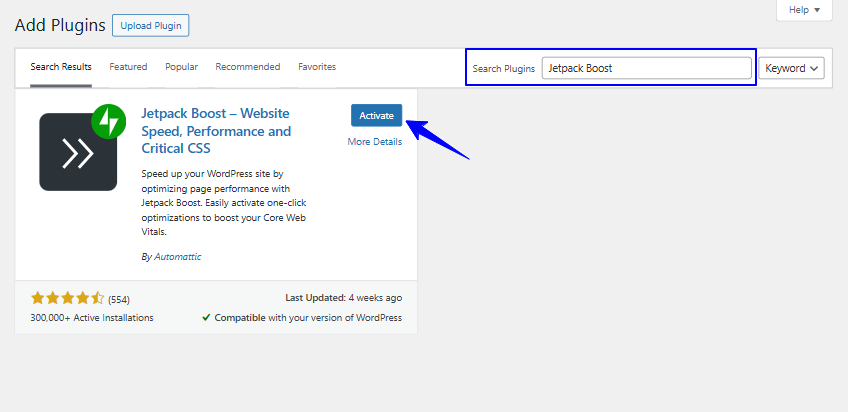
Task: Open the Automattic author link
Action: 178,257
